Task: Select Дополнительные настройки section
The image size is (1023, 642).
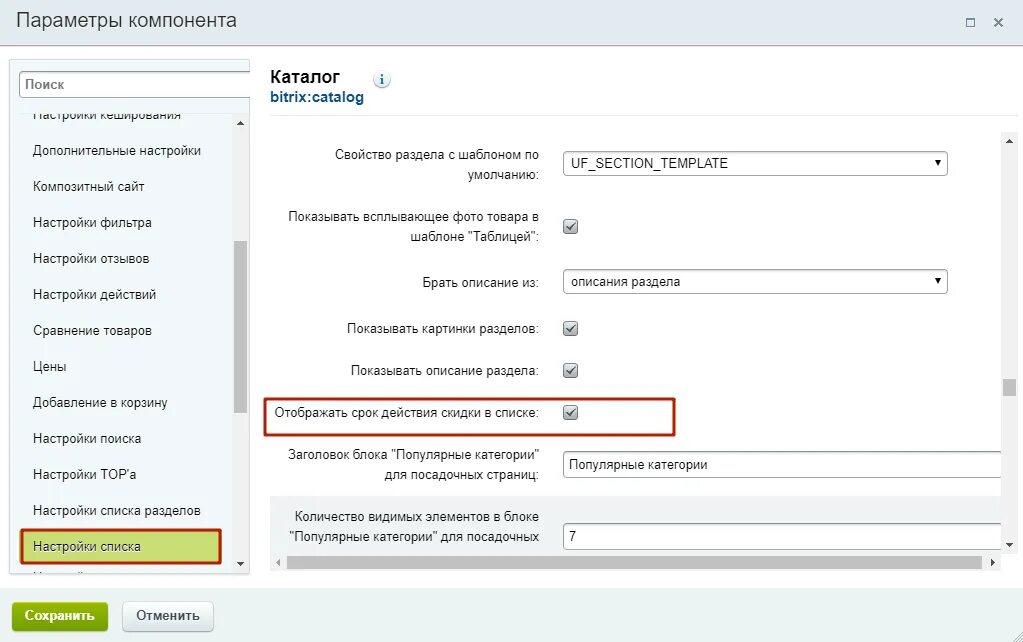Action: point(117,151)
